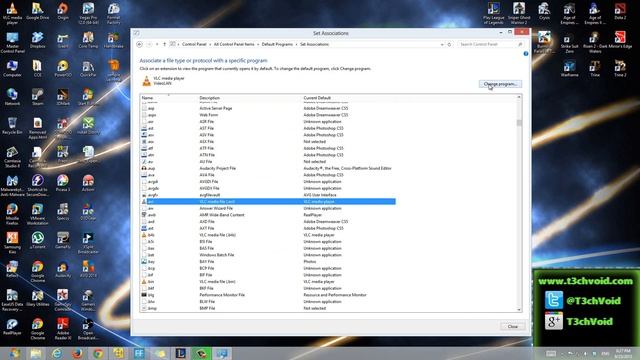Click the up-one-level arrow in address bar
This screenshot has height=360, width=640.
tap(164, 44)
